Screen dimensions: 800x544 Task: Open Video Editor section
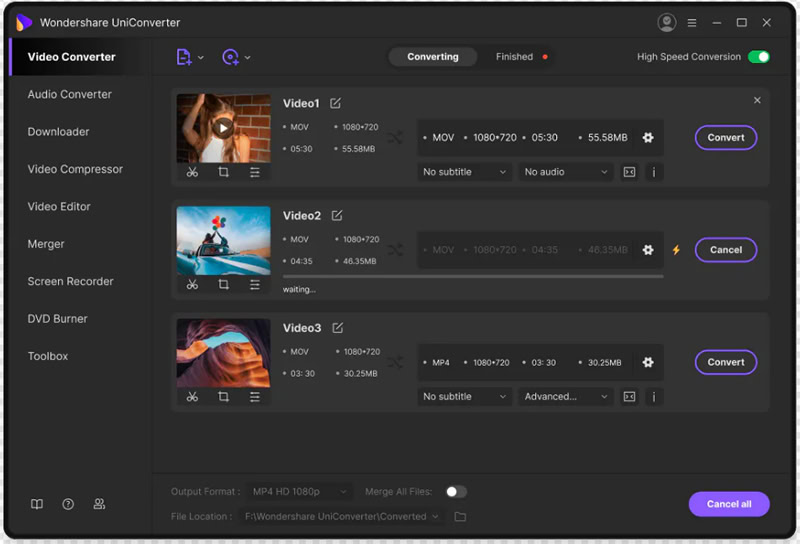(x=59, y=207)
